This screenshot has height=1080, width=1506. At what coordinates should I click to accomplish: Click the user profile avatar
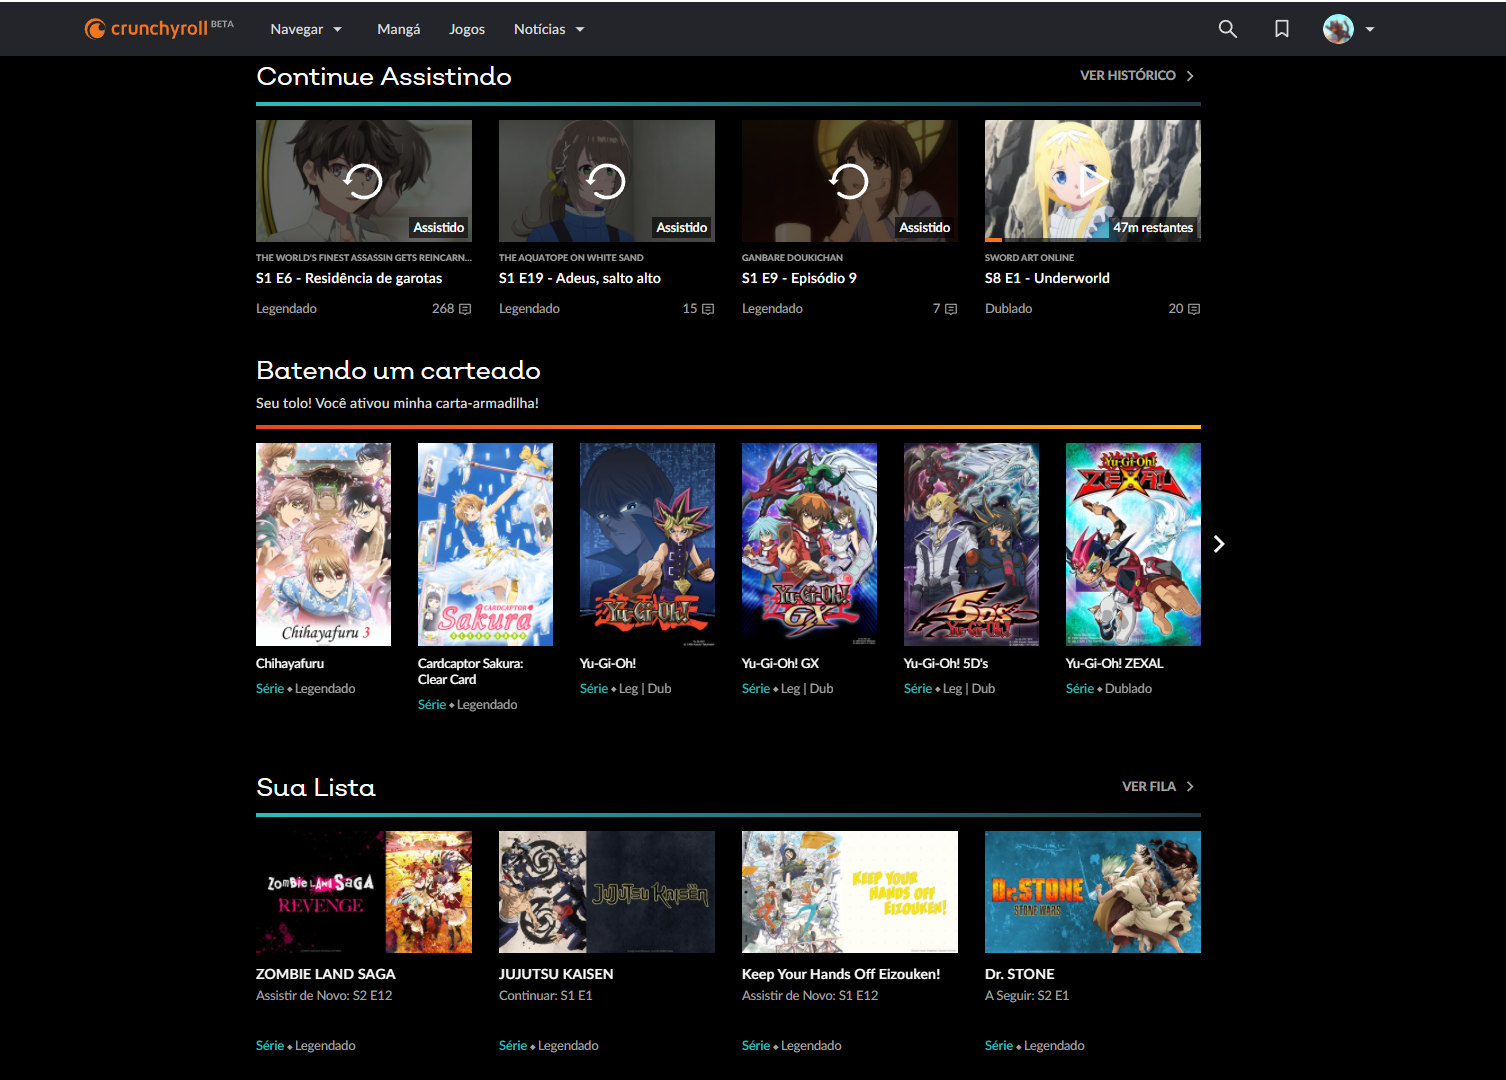(x=1338, y=29)
